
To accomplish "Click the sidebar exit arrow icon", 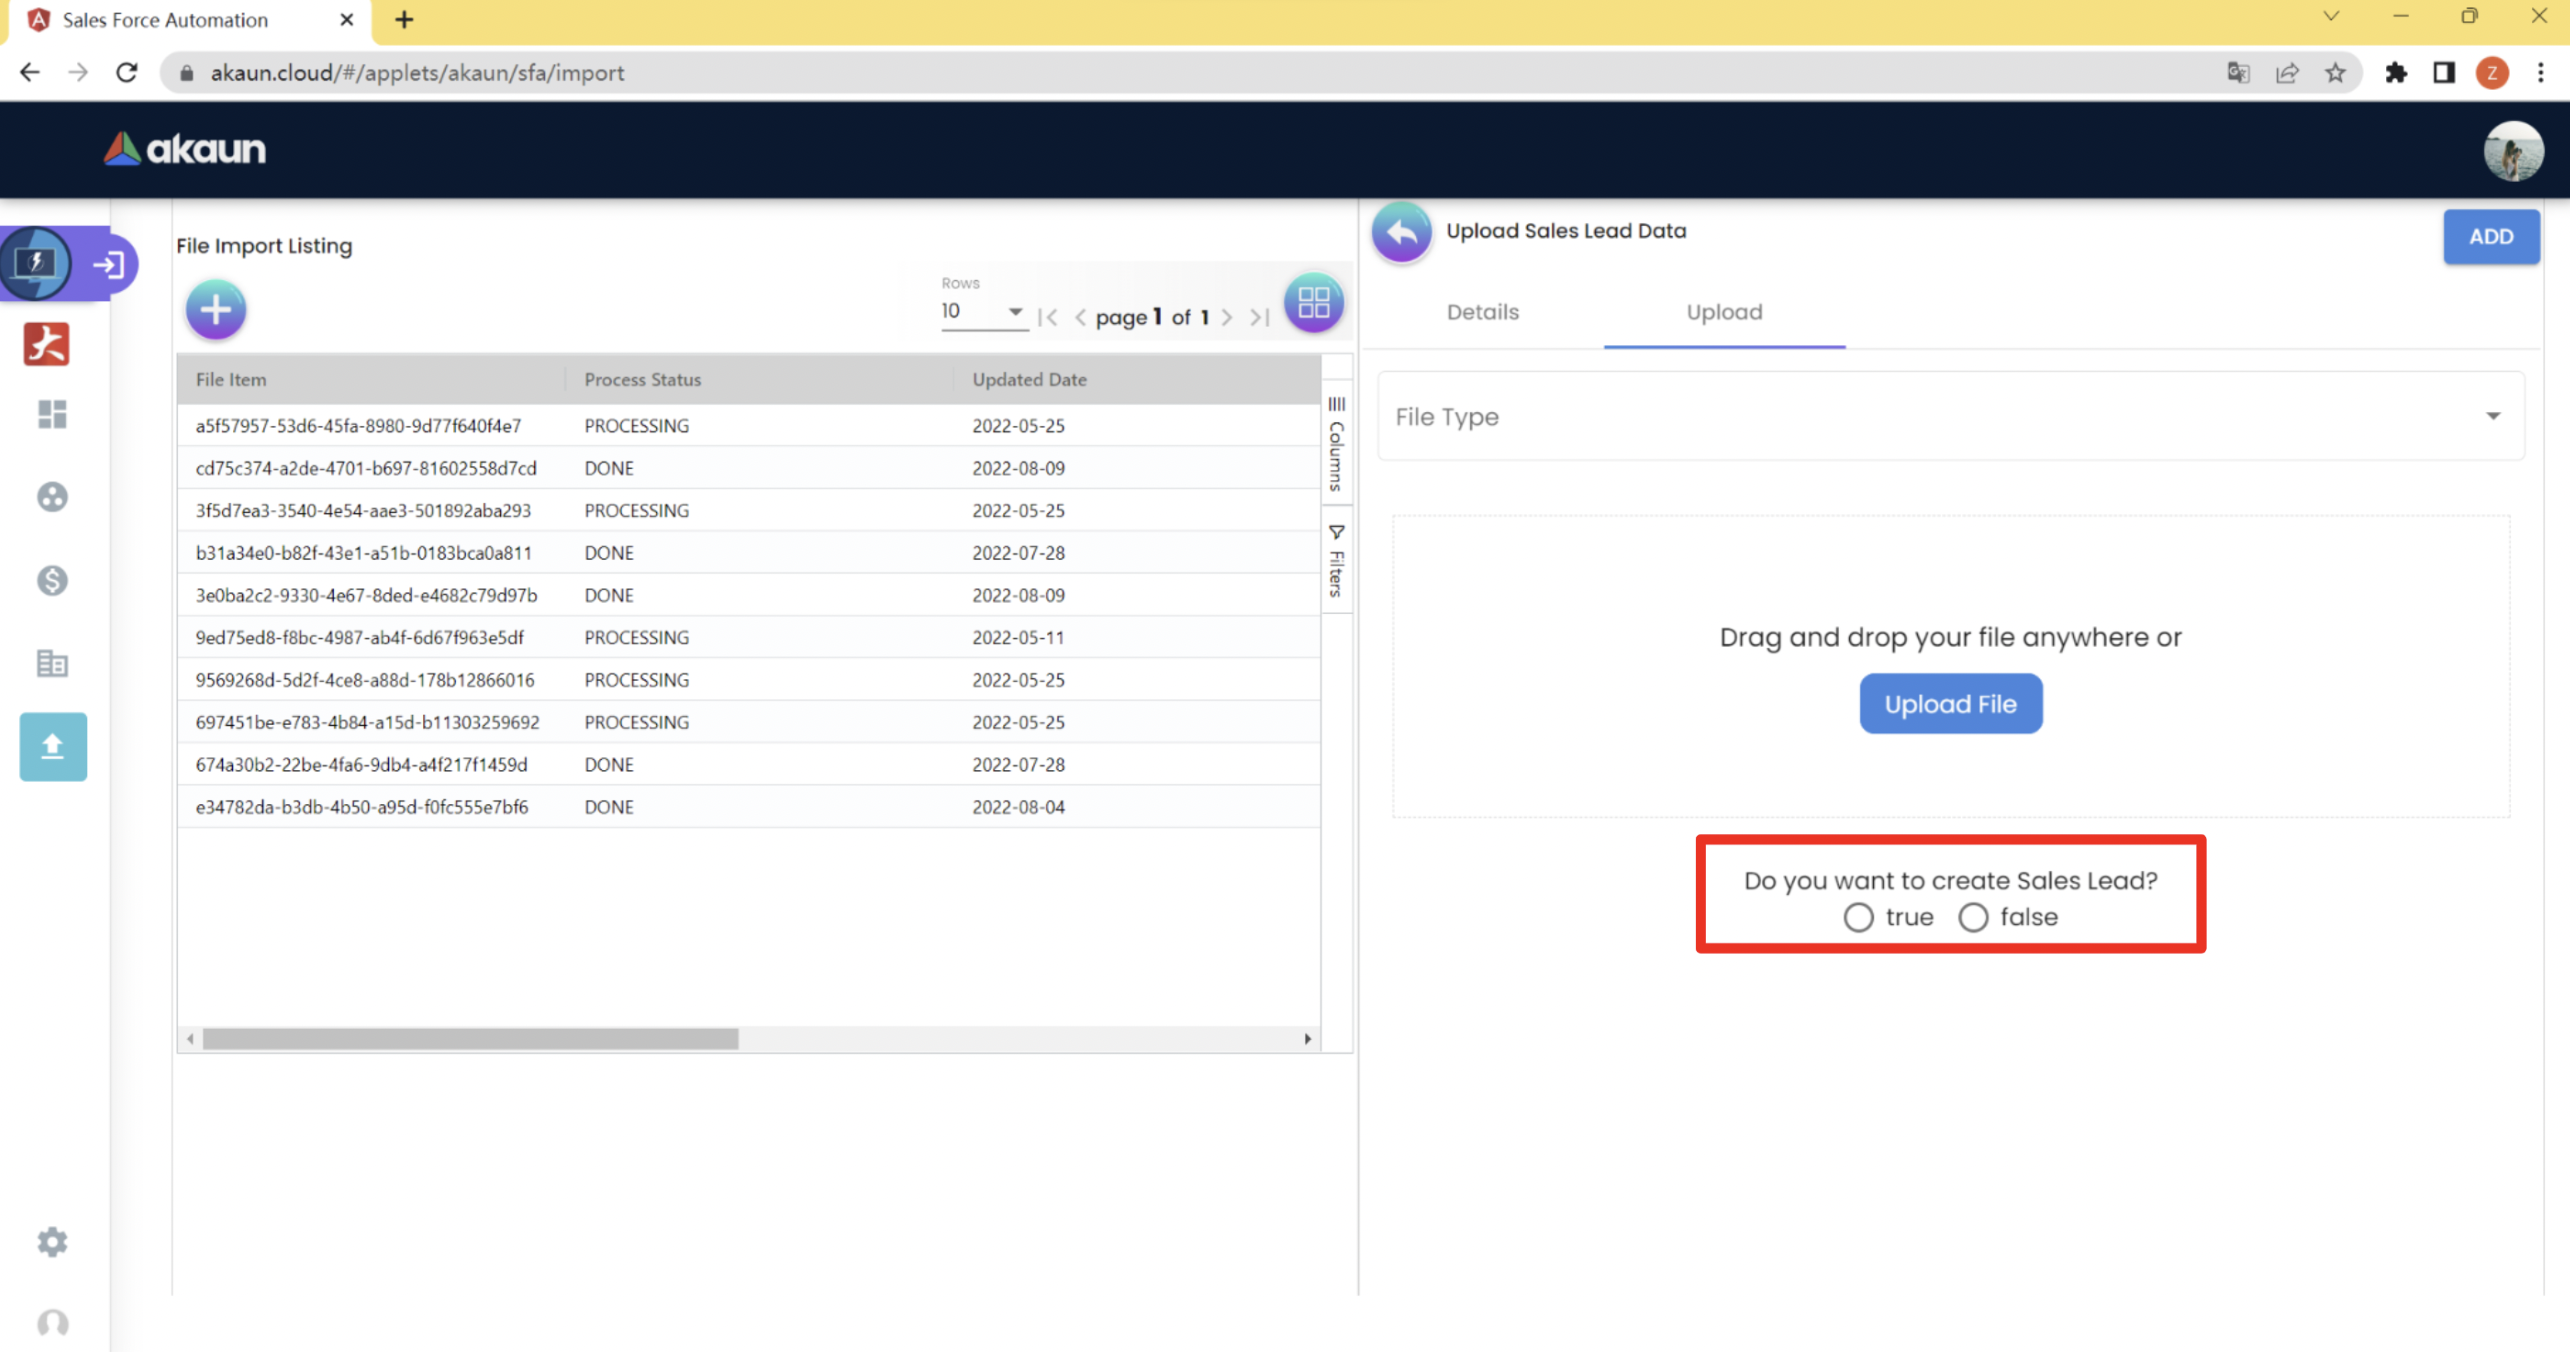I will [108, 264].
